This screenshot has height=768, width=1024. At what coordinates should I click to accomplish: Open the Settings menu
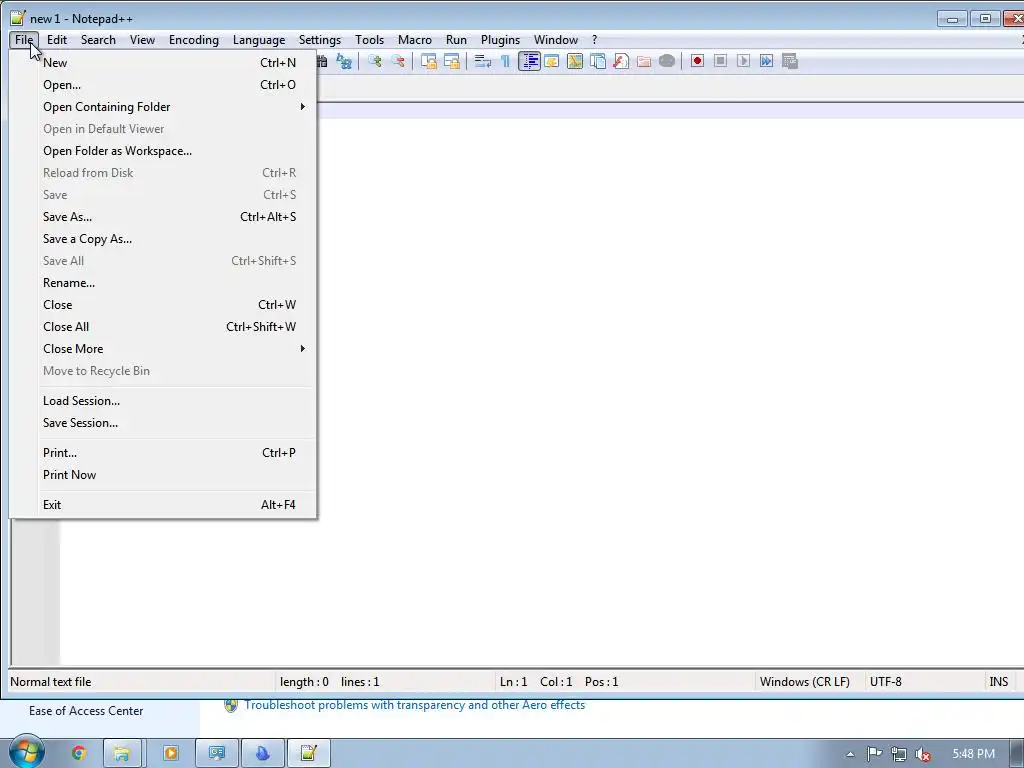[x=320, y=40]
